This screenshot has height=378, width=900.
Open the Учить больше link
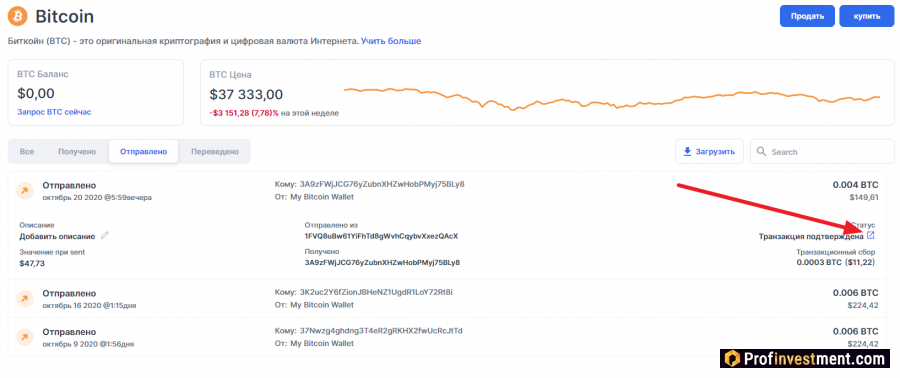click(x=391, y=41)
